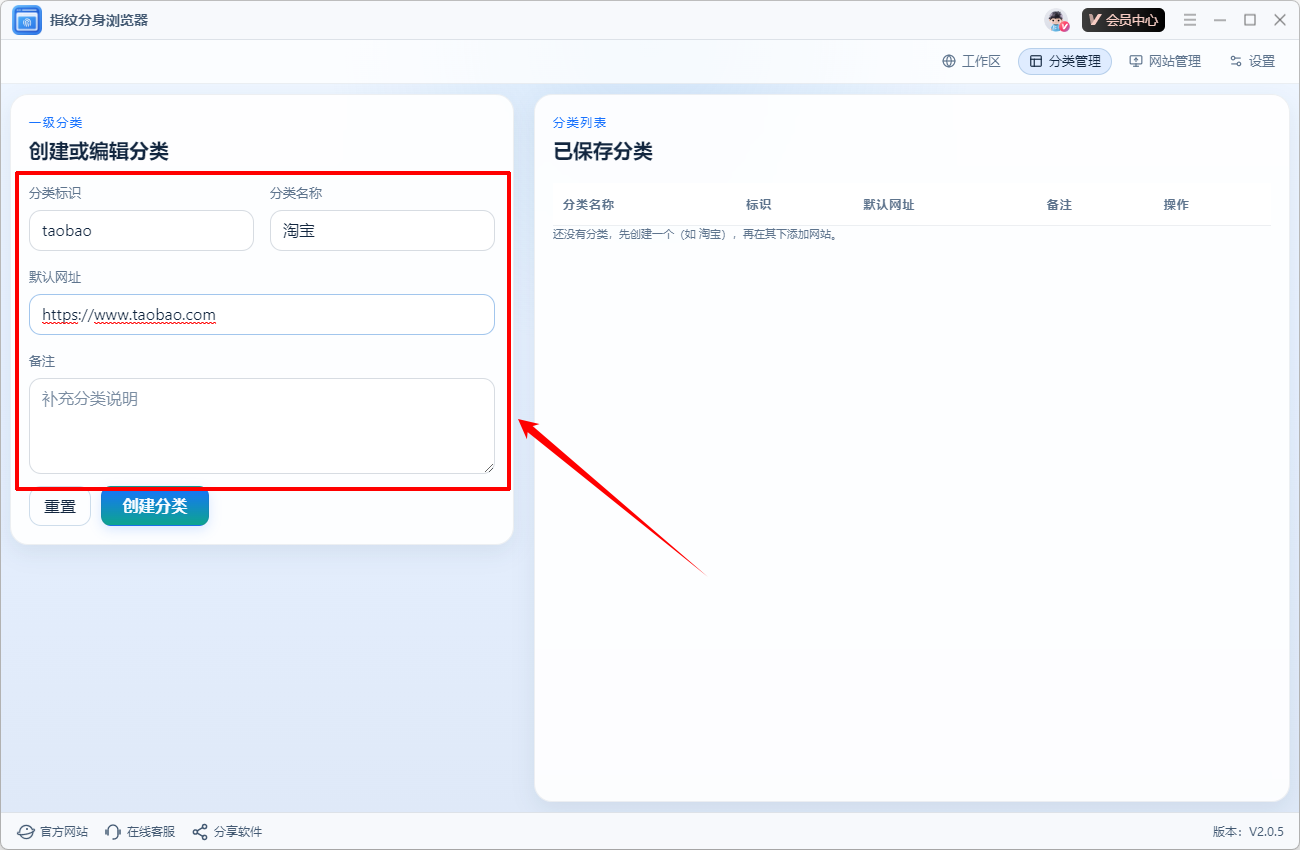Click into the 默认网址 URL field

tap(262, 314)
